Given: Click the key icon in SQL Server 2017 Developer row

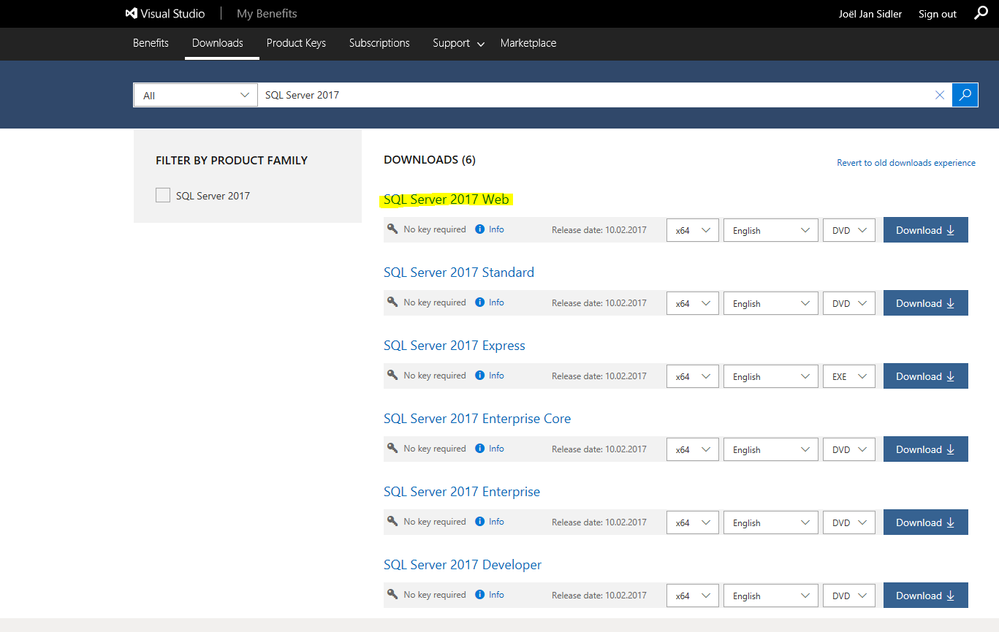Looking at the screenshot, I should coord(392,594).
